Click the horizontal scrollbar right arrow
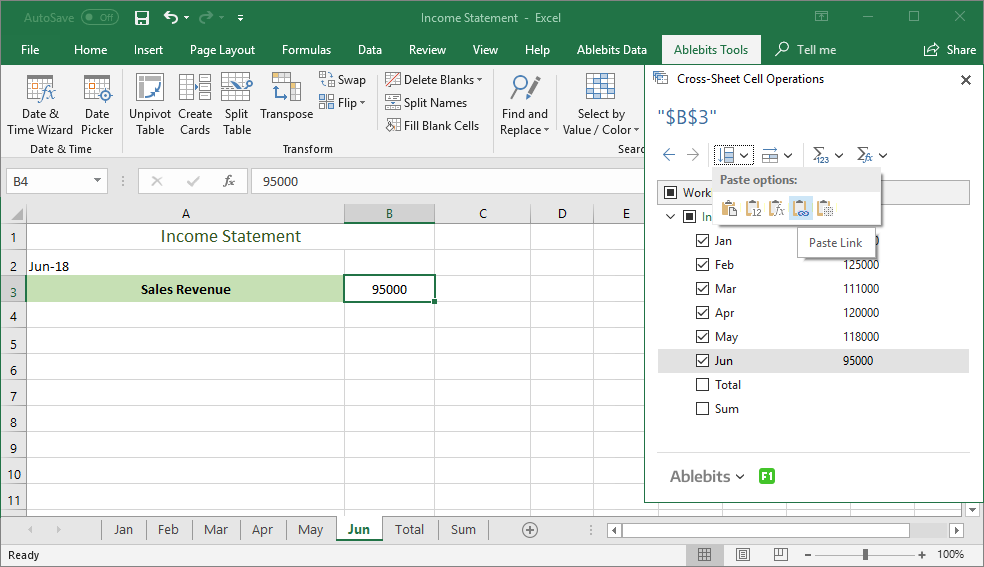 tap(956, 531)
